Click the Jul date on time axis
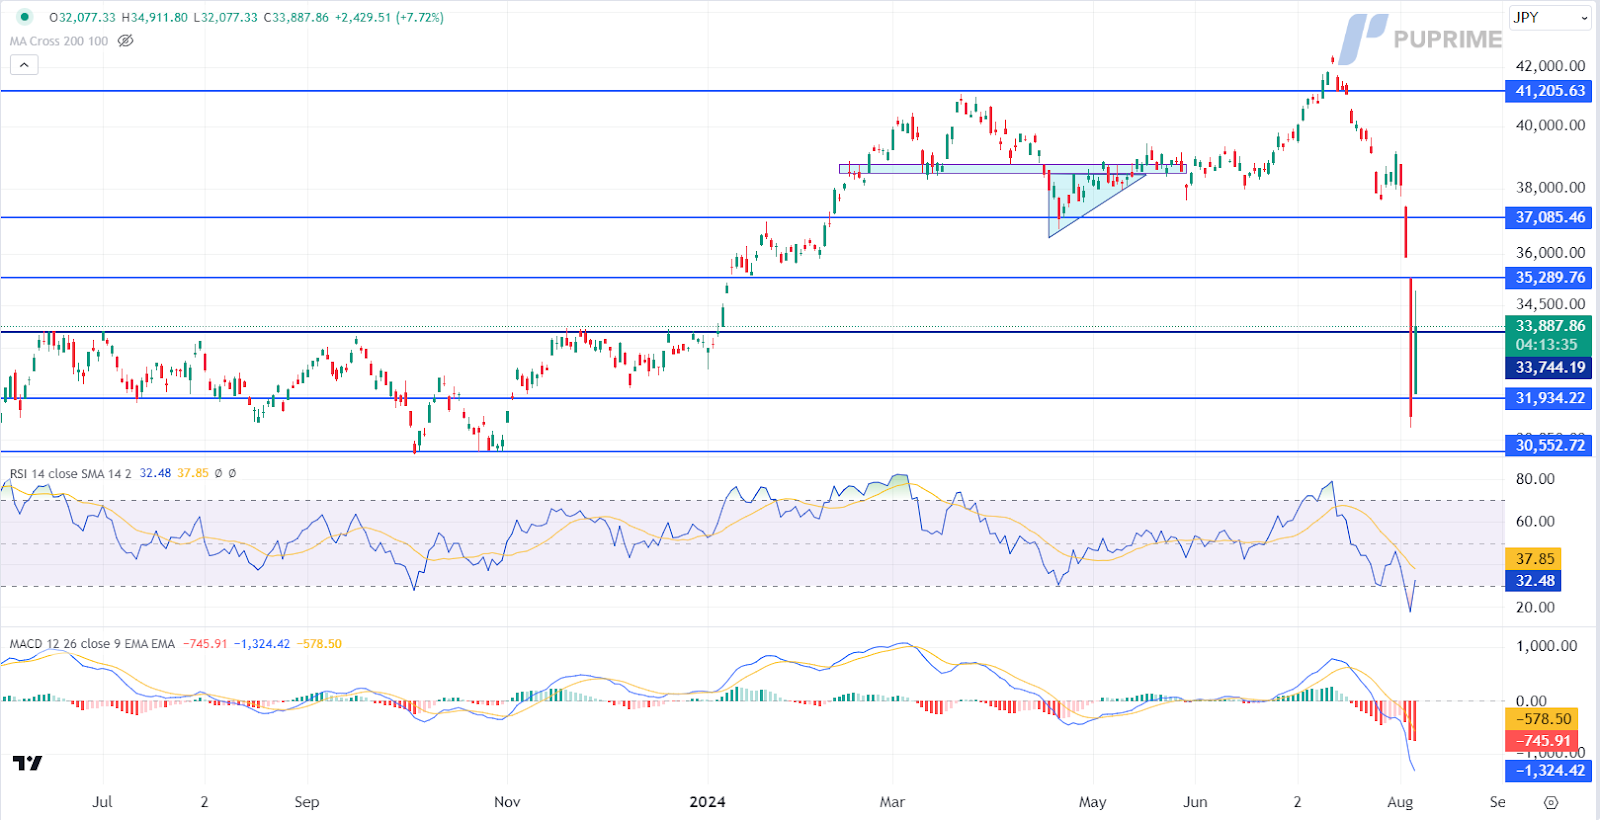 pos(102,802)
